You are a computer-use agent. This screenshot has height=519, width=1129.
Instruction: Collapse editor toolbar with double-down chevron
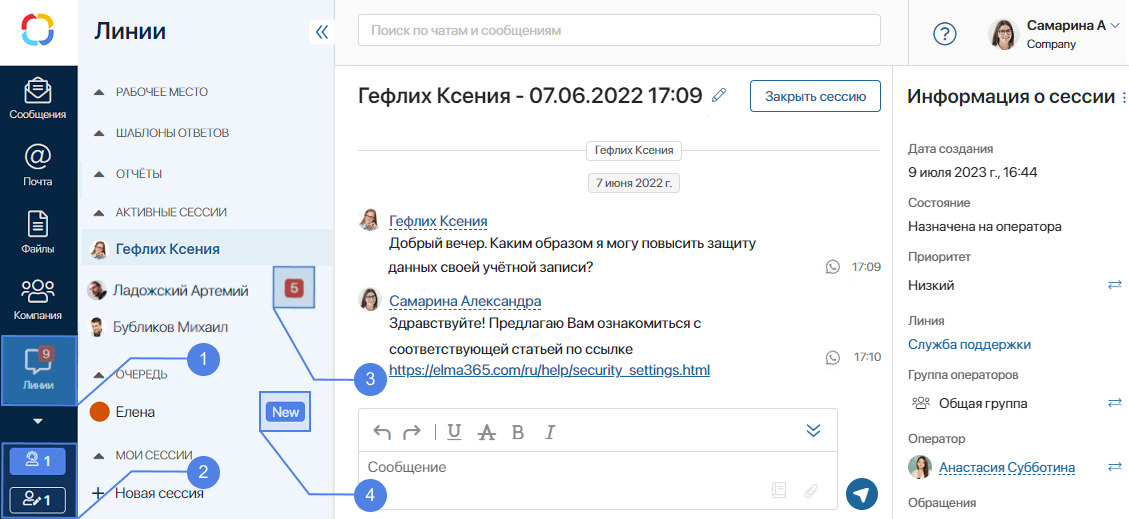coord(814,430)
